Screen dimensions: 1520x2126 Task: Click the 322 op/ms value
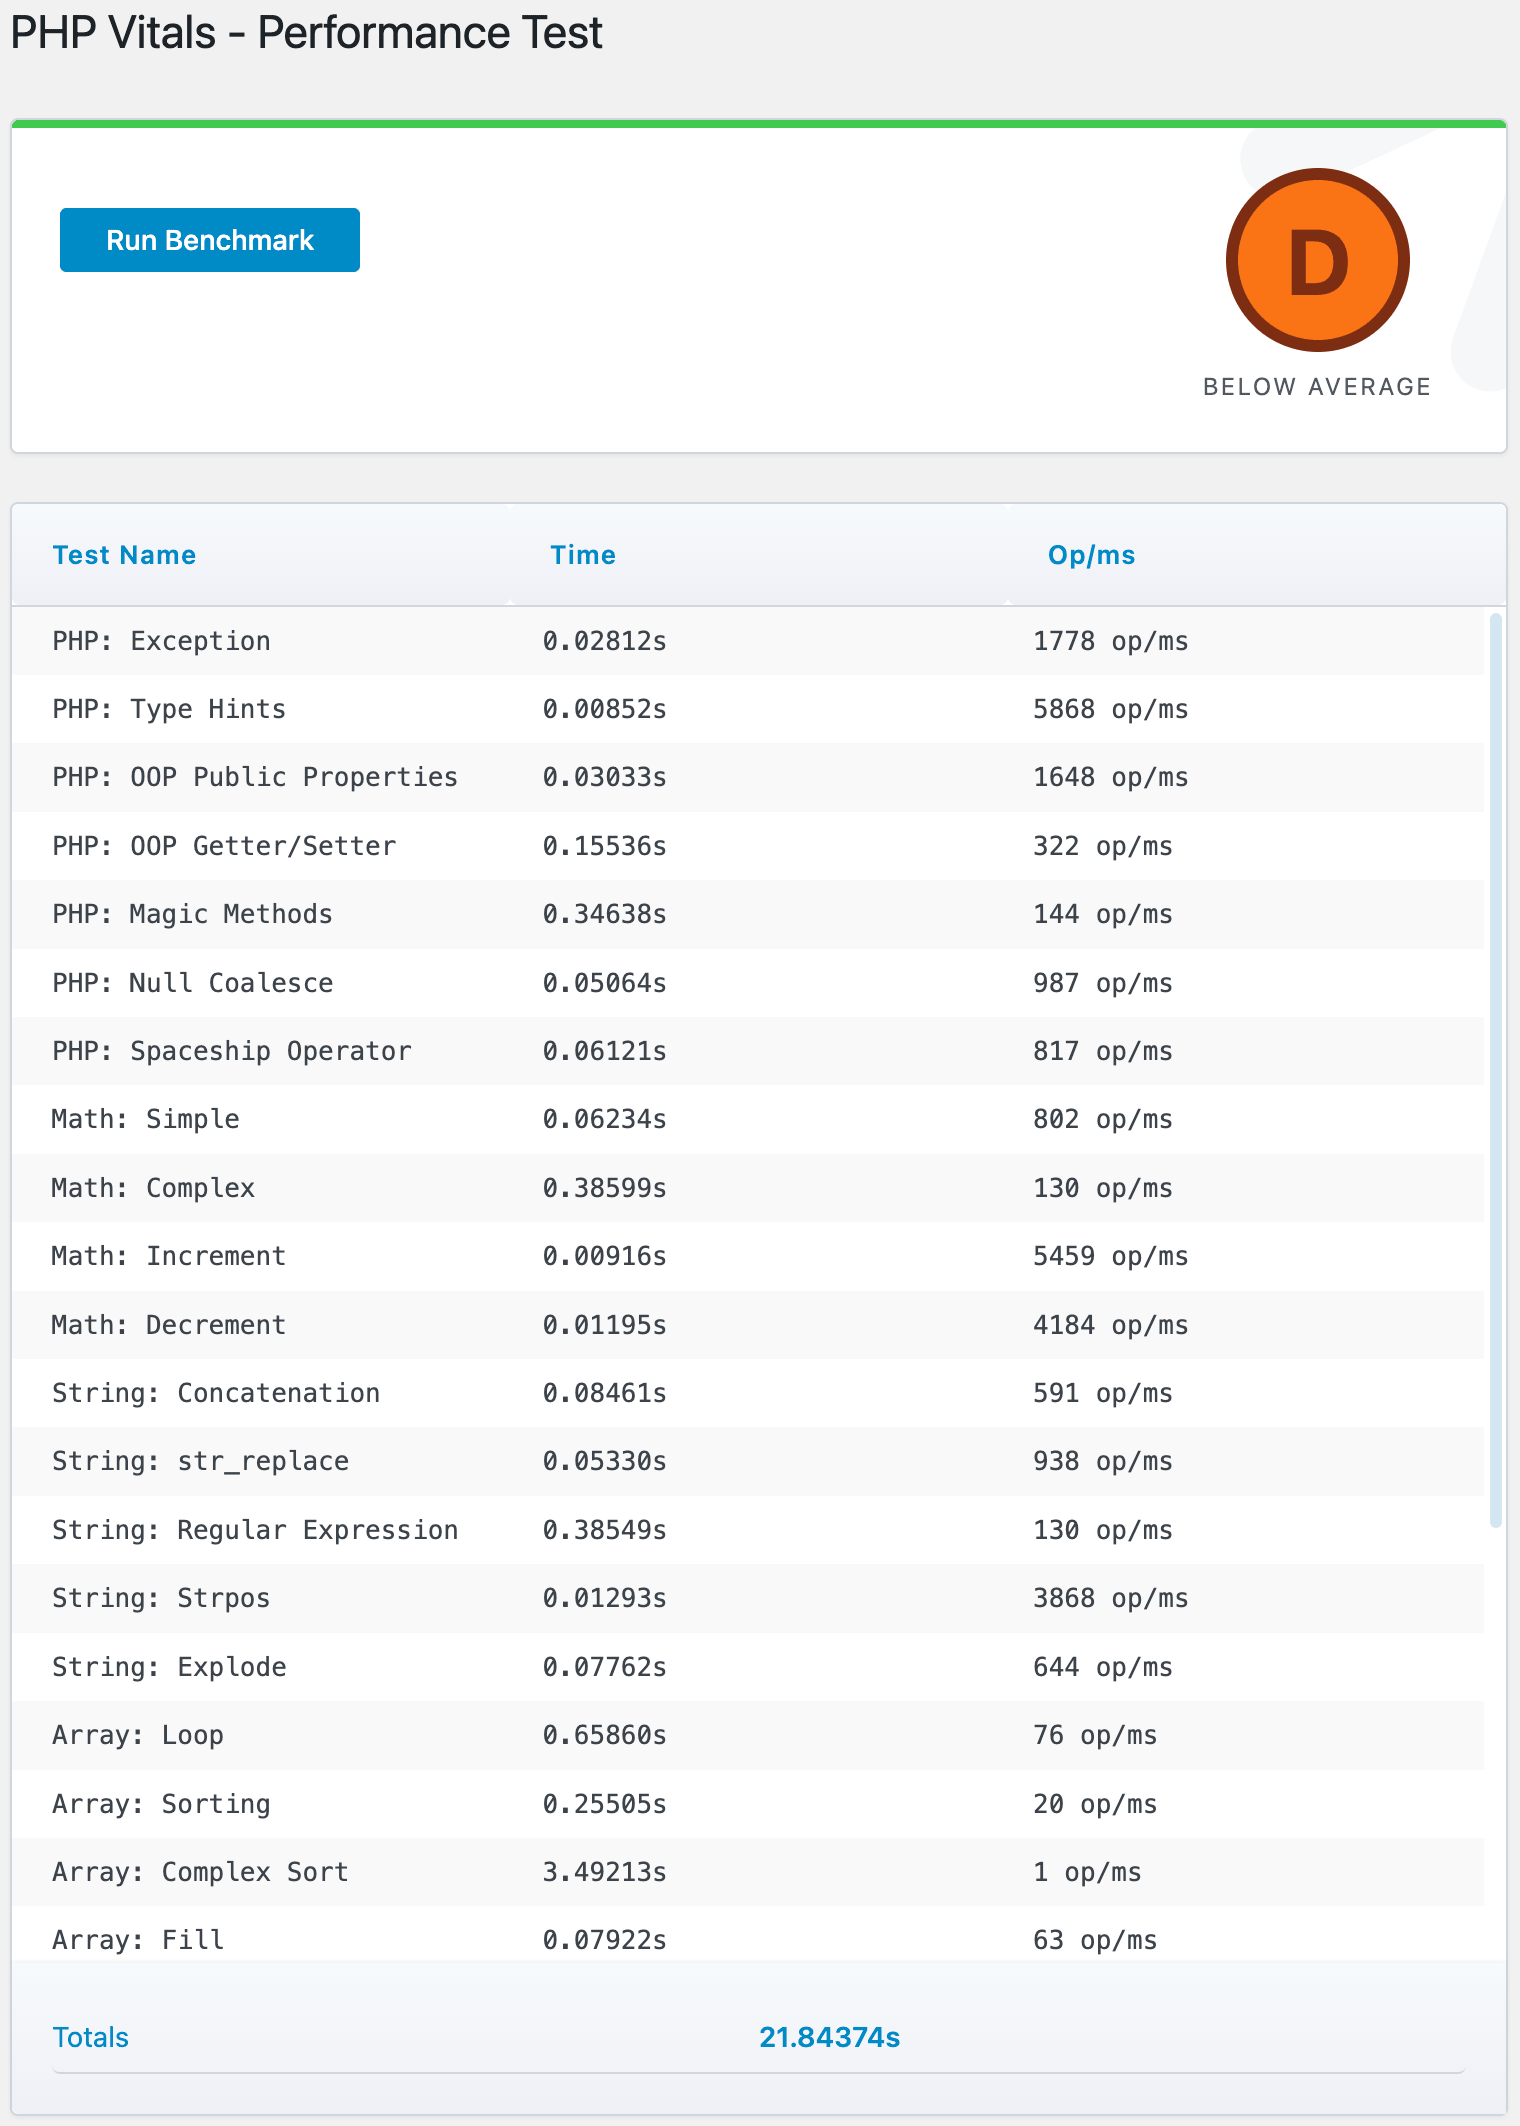pyautogui.click(x=1103, y=846)
